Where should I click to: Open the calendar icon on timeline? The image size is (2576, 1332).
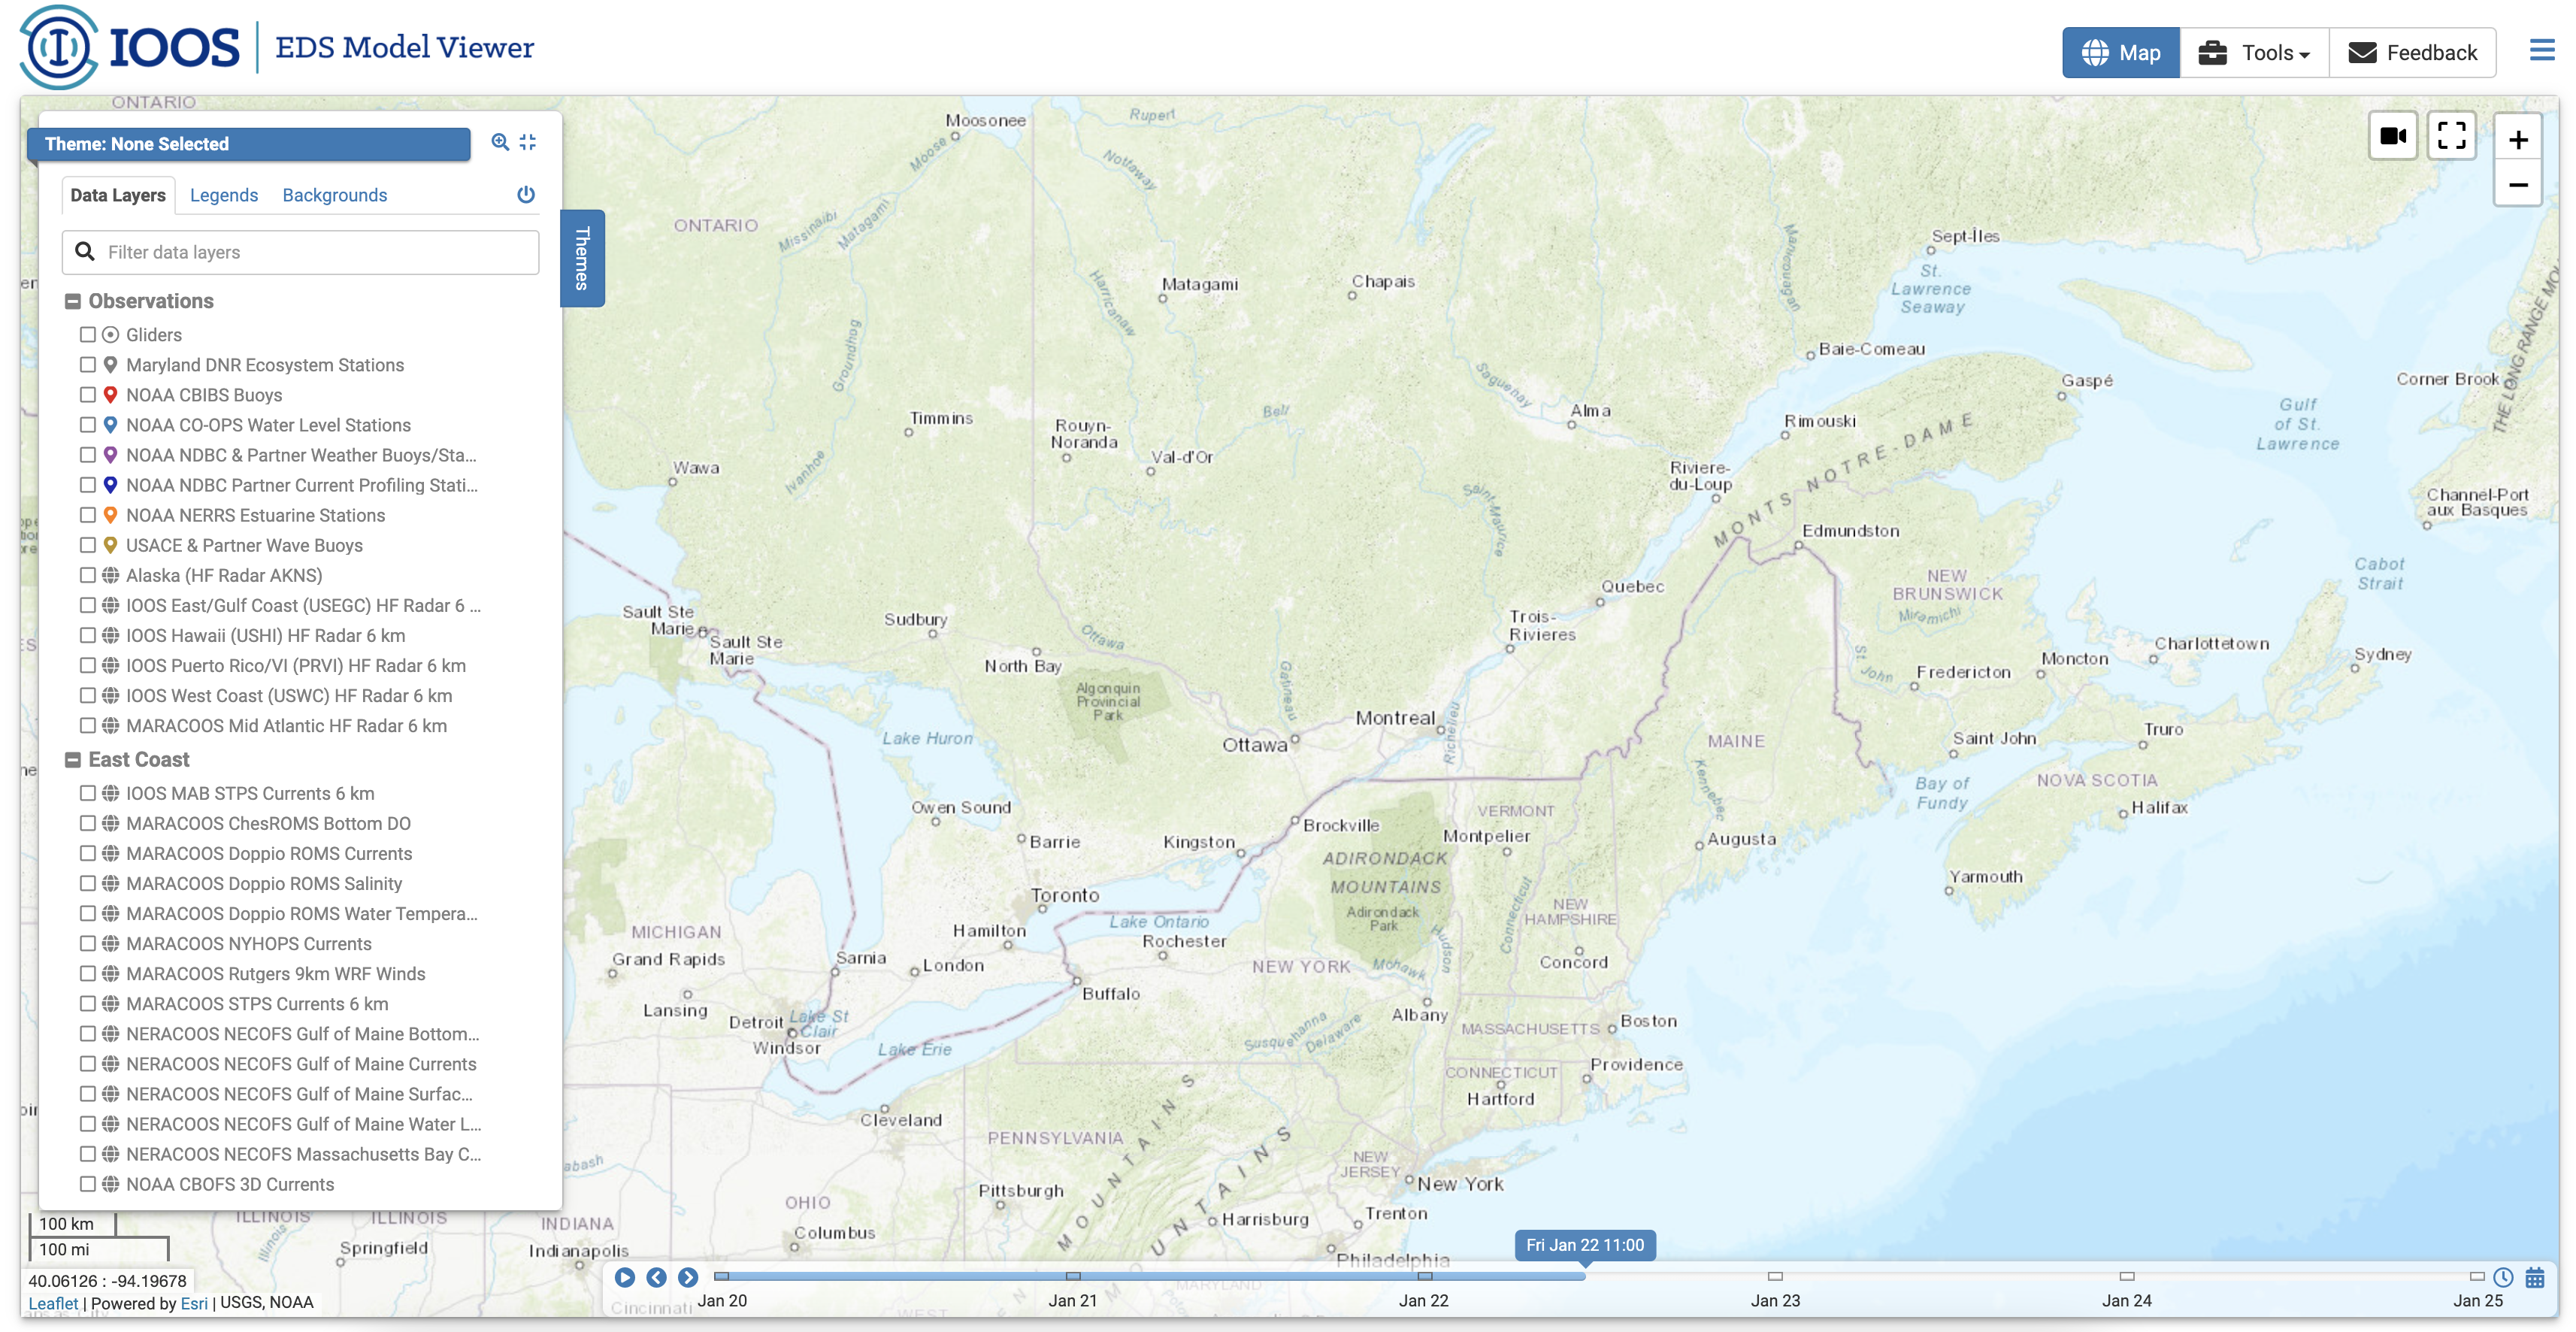pos(2534,1277)
